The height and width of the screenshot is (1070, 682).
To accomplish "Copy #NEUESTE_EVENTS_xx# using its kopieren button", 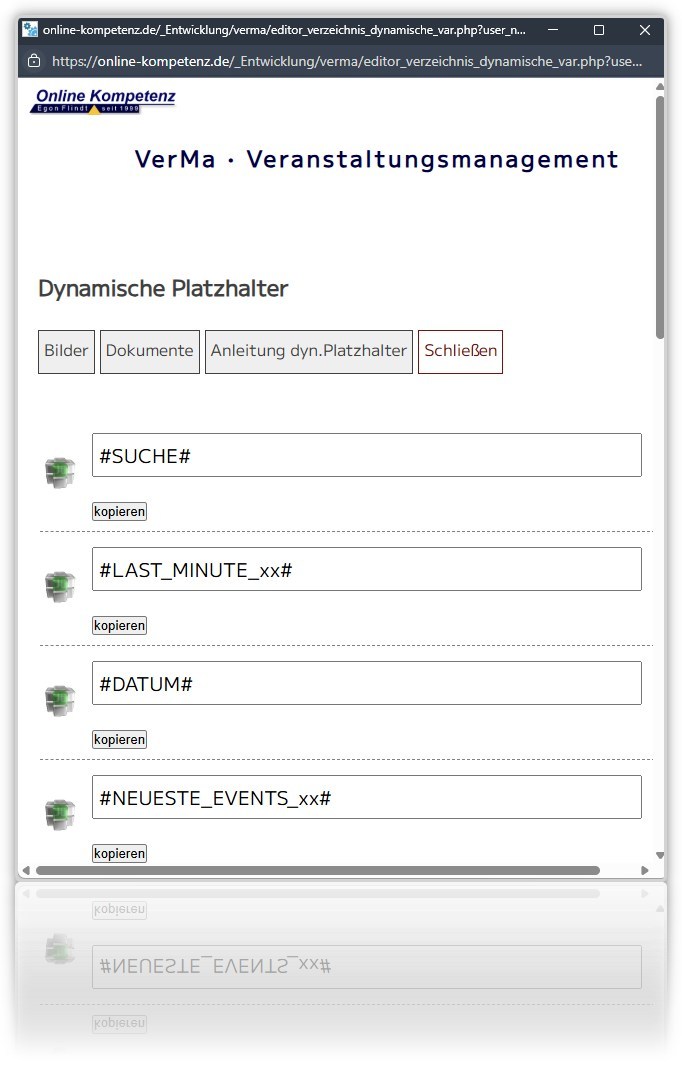I will (119, 853).
